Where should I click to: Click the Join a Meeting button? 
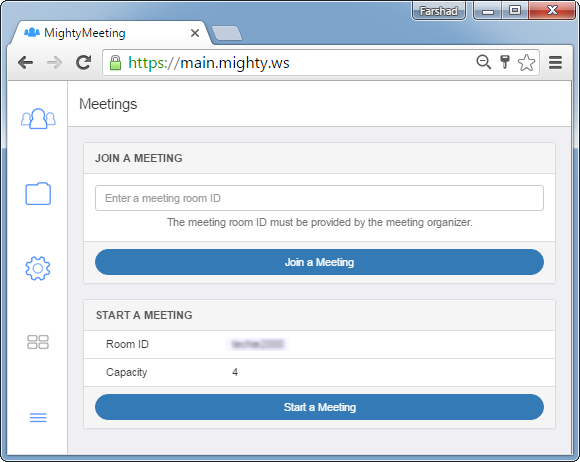(x=319, y=262)
